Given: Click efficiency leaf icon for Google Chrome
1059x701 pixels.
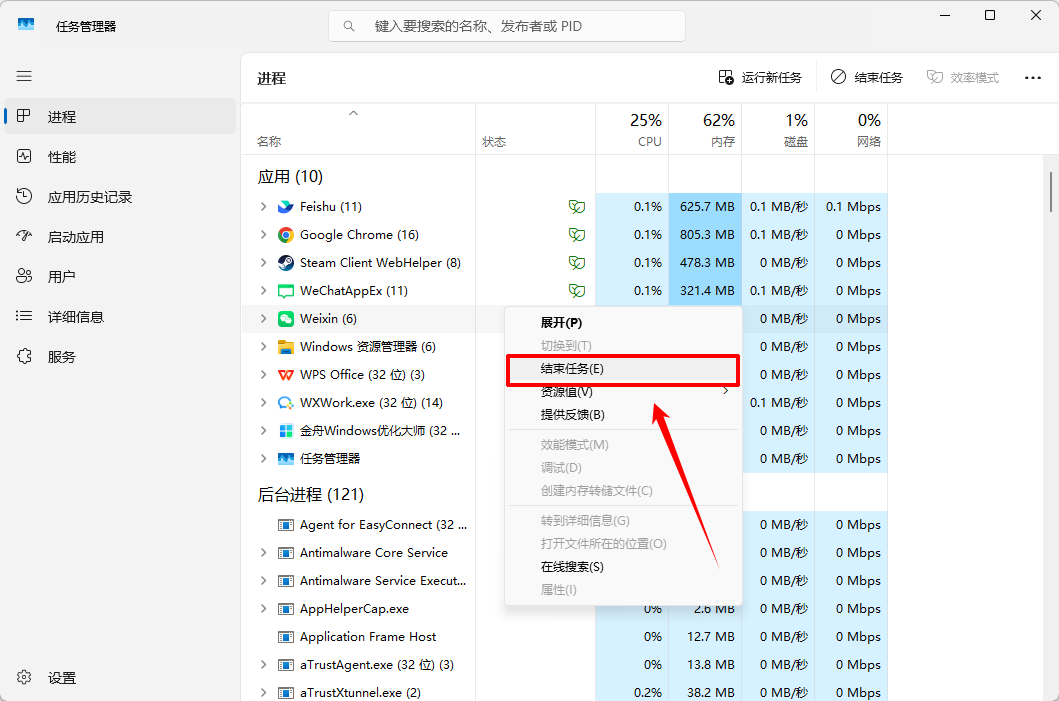Looking at the screenshot, I should (x=577, y=234).
